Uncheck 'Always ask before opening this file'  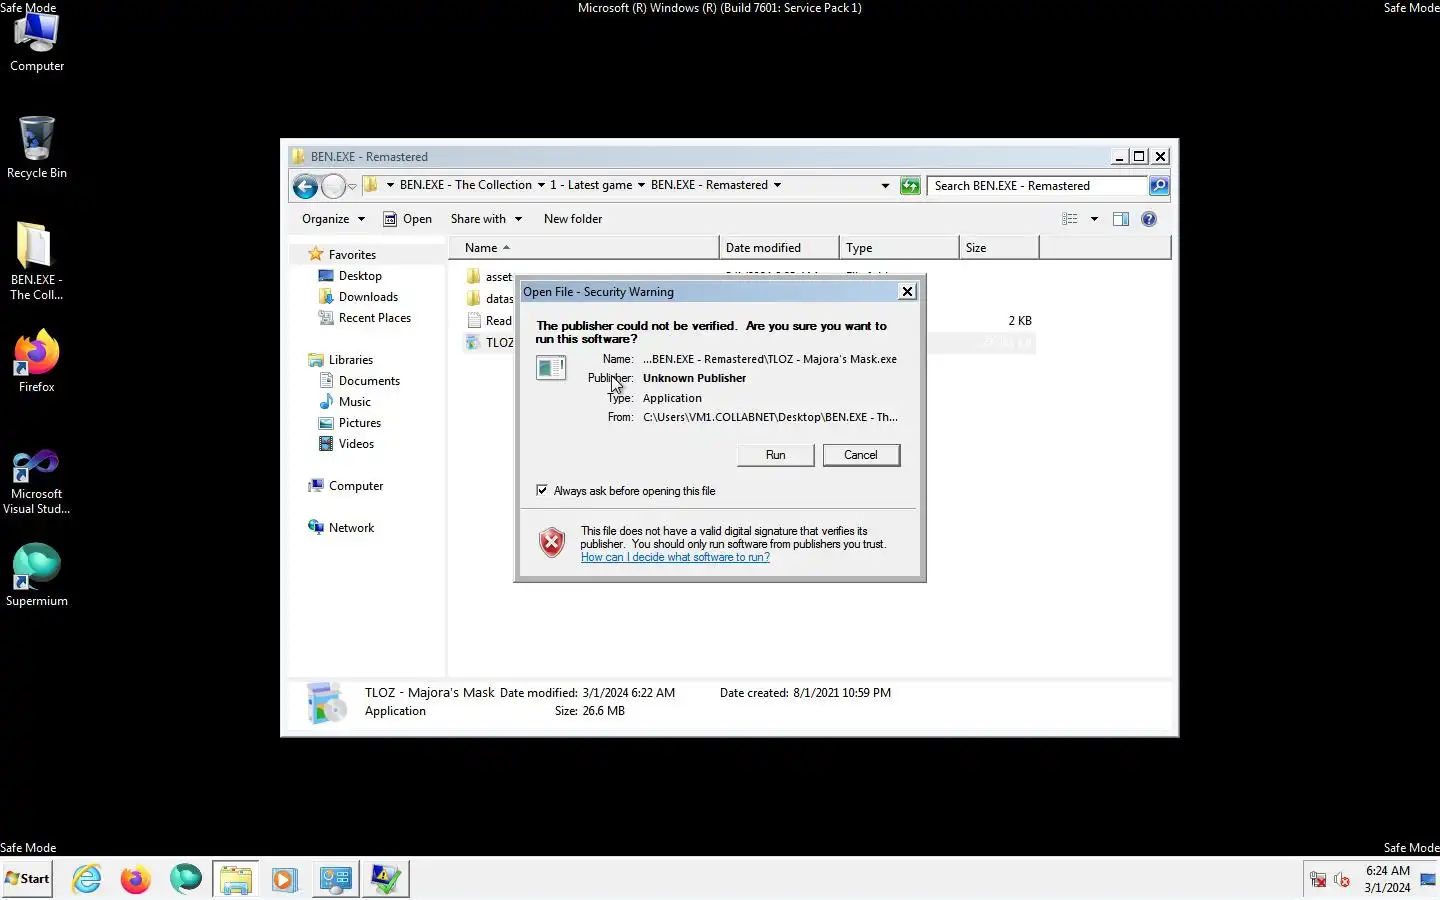(x=542, y=490)
